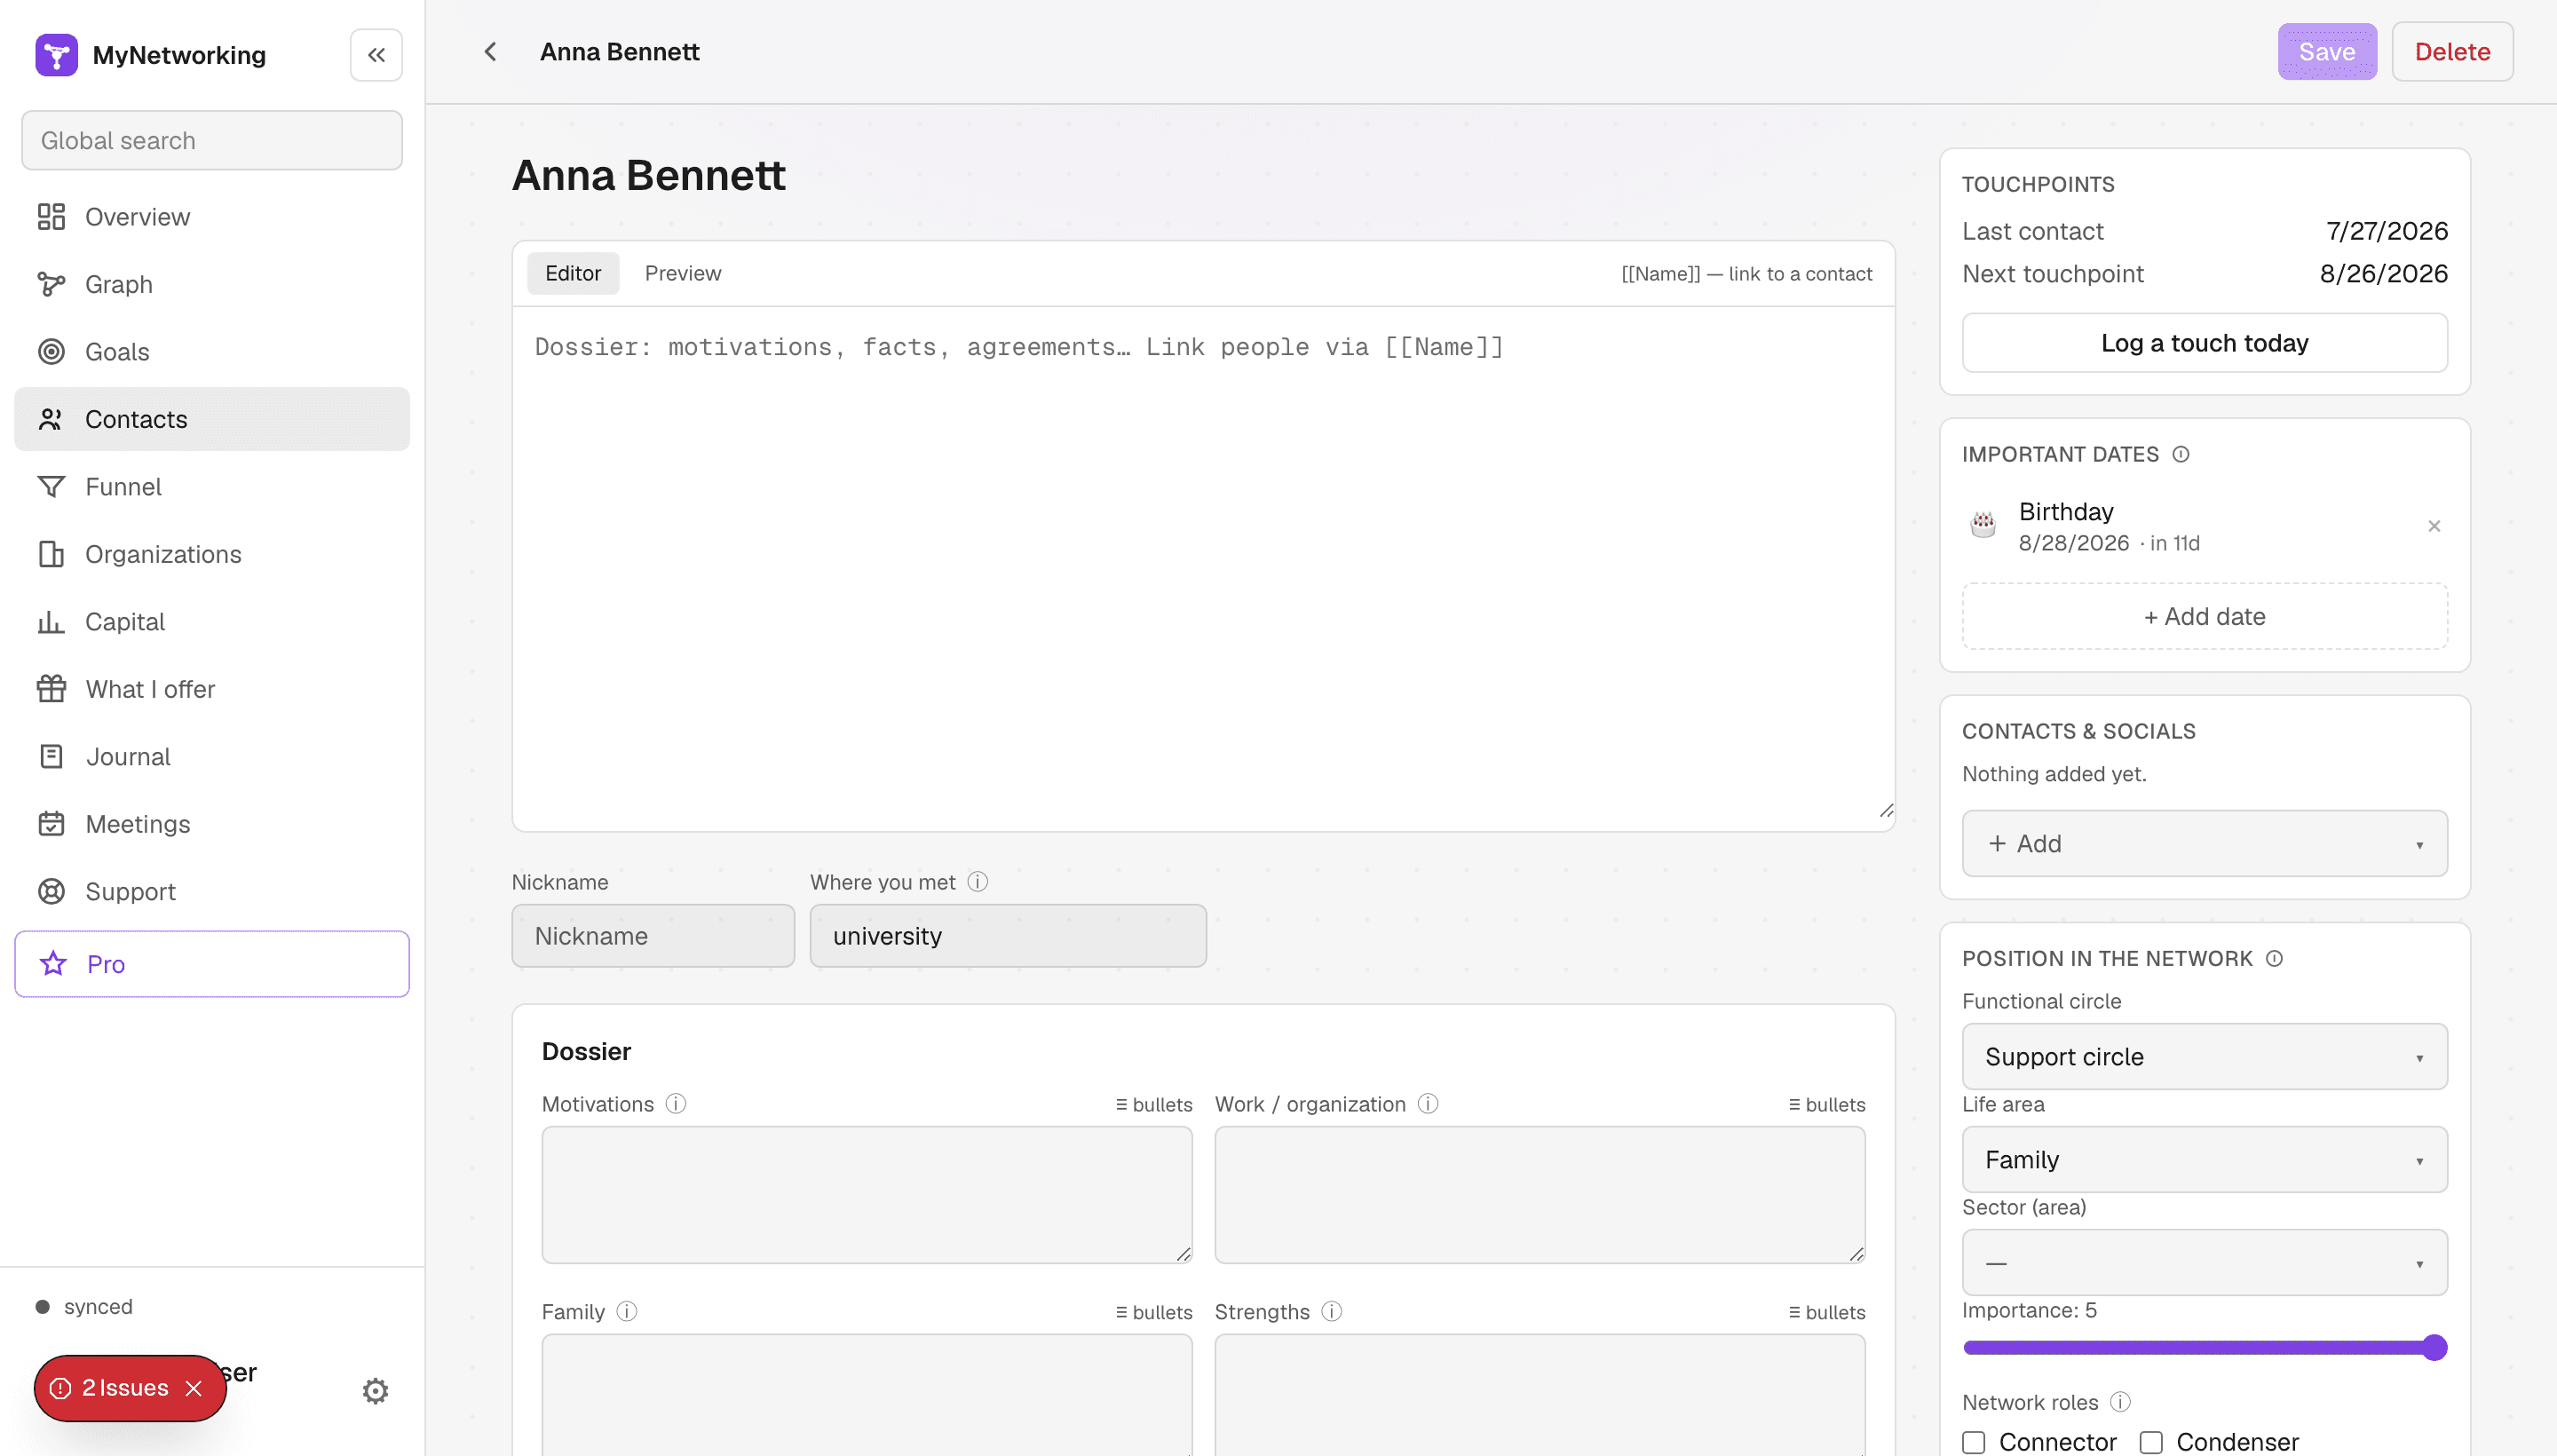This screenshot has width=2557, height=1456.
Task: Click the Anna Bennett page heading
Action: click(648, 176)
